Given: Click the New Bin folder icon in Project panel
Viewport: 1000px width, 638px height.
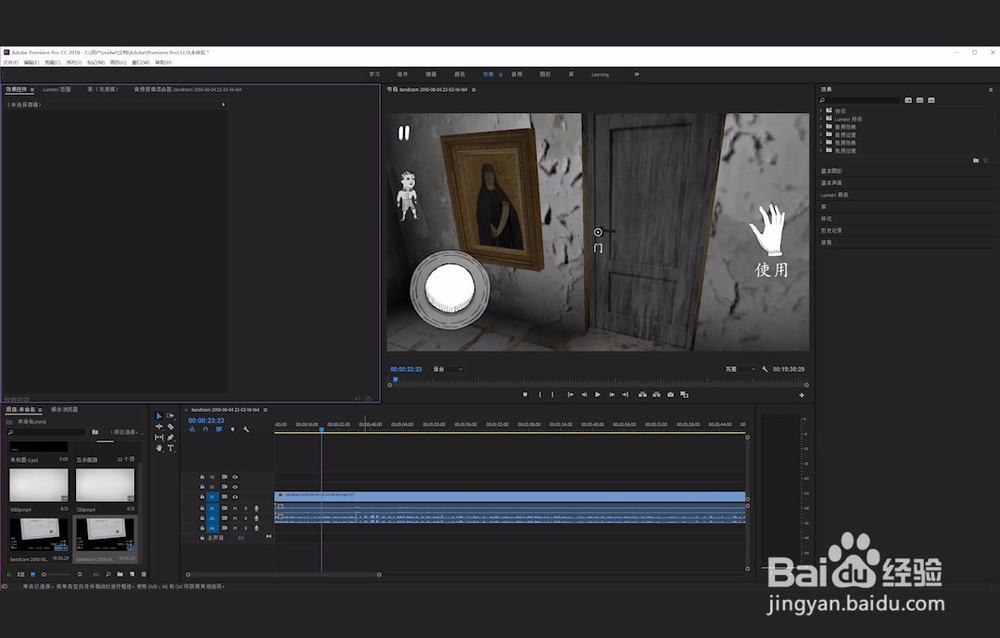Looking at the screenshot, I should tap(120, 574).
